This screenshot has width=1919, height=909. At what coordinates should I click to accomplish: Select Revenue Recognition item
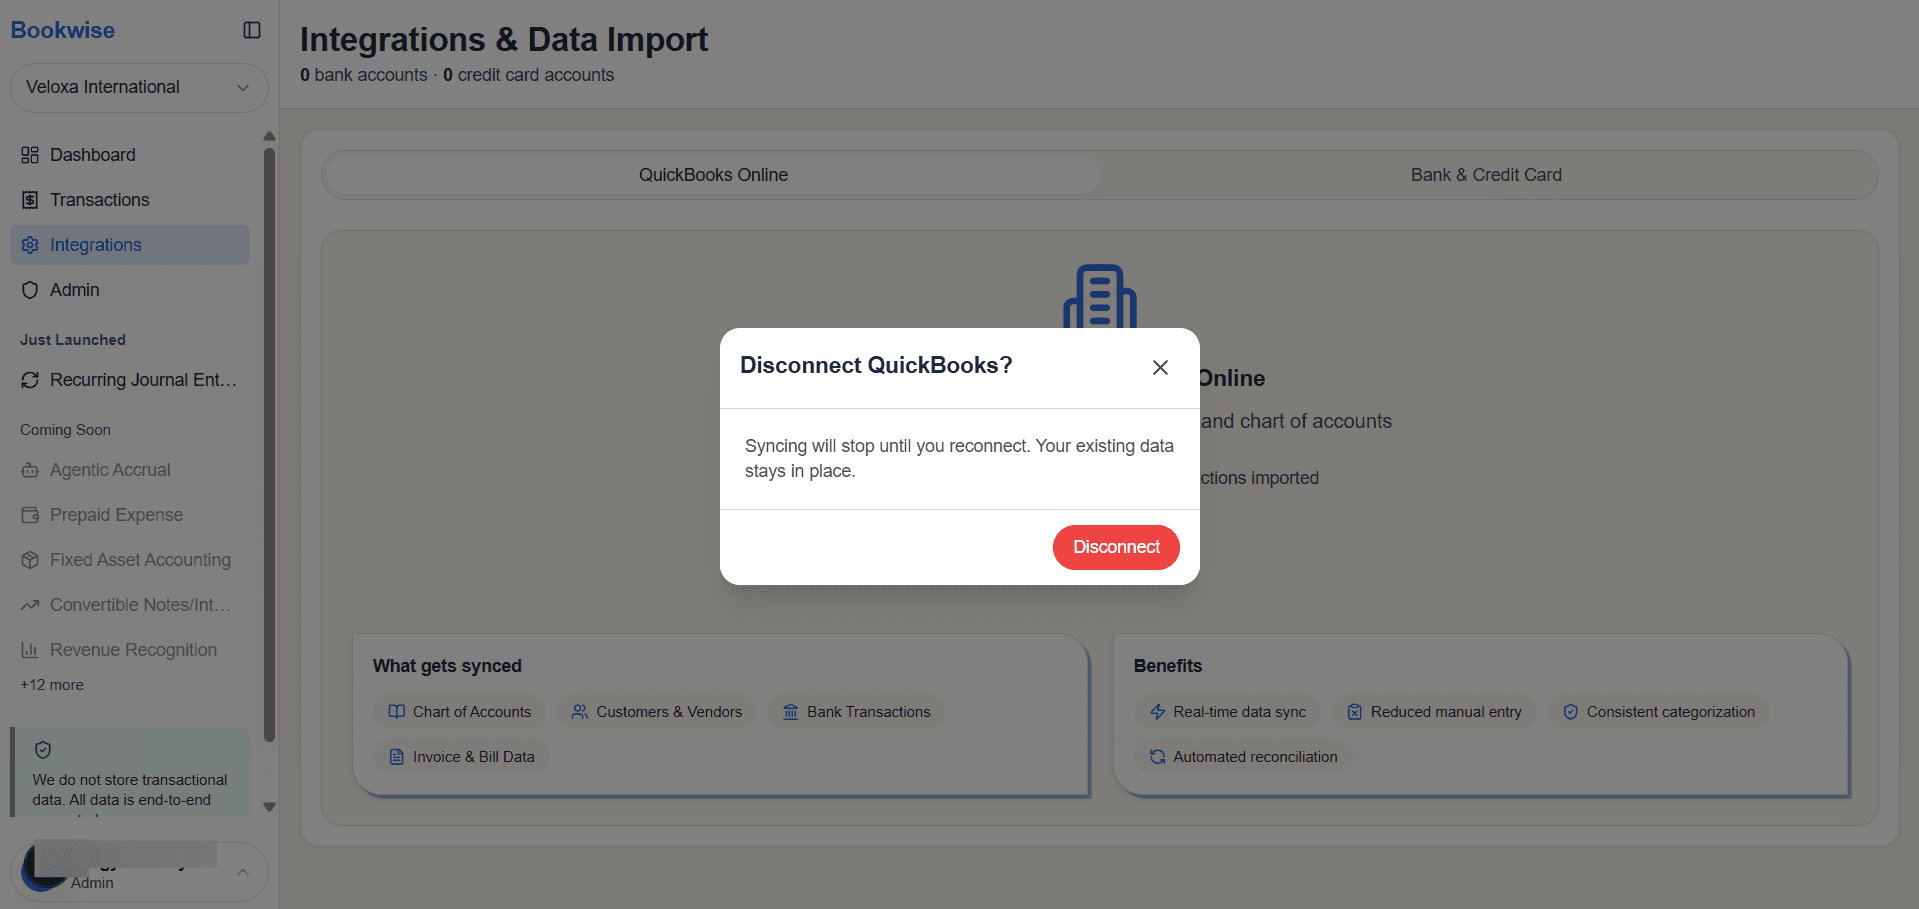130,650
